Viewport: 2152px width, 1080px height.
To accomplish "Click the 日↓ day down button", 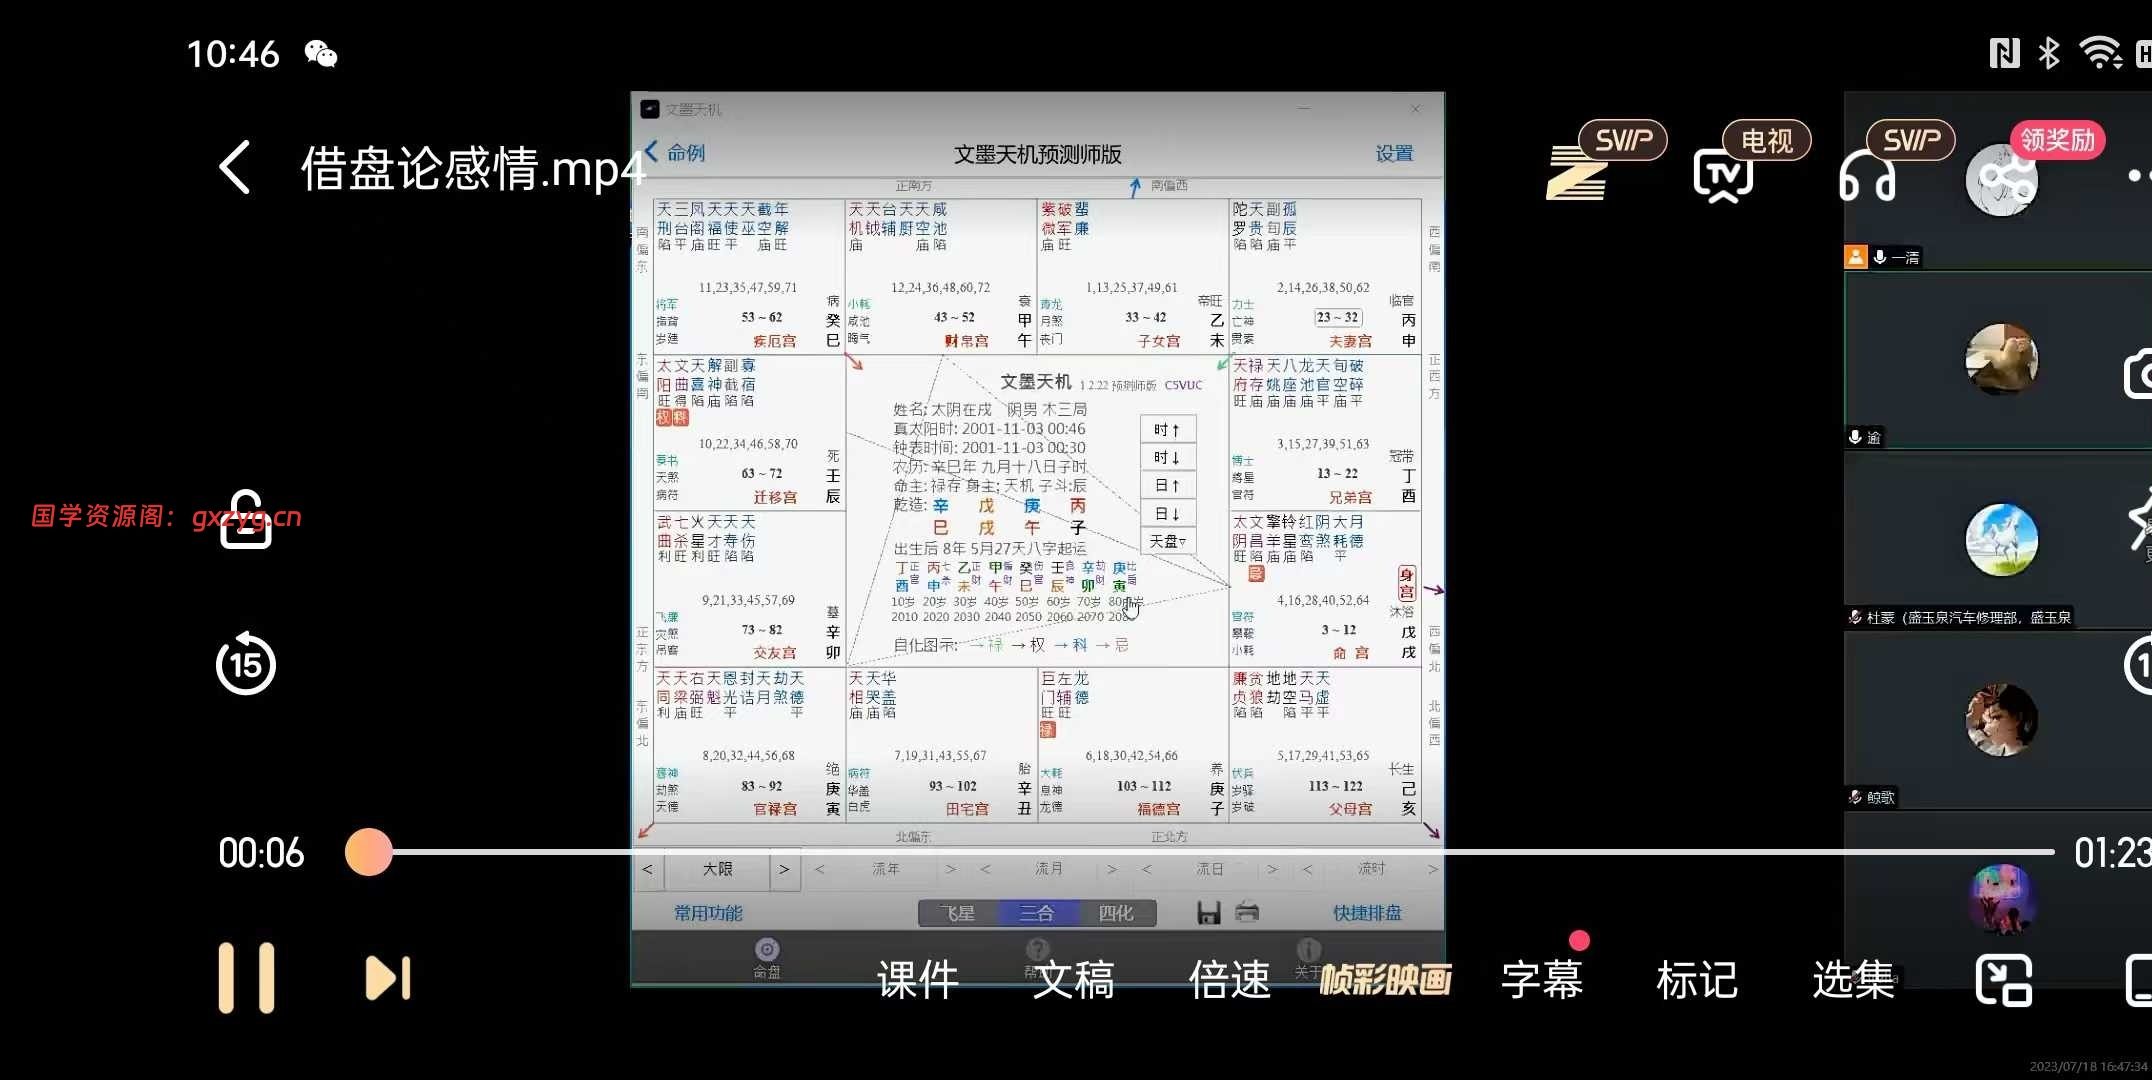I will coord(1167,513).
